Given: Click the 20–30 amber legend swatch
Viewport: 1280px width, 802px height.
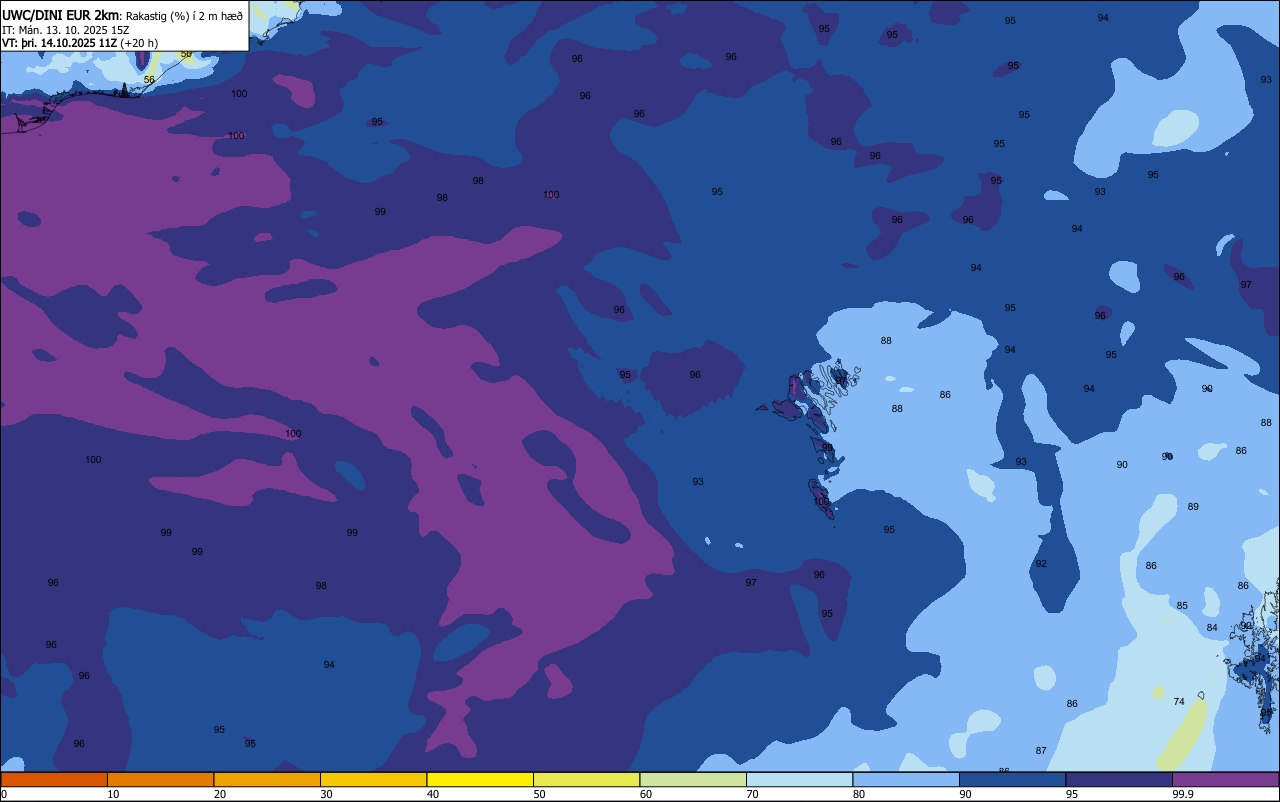Looking at the screenshot, I should (x=267, y=779).
